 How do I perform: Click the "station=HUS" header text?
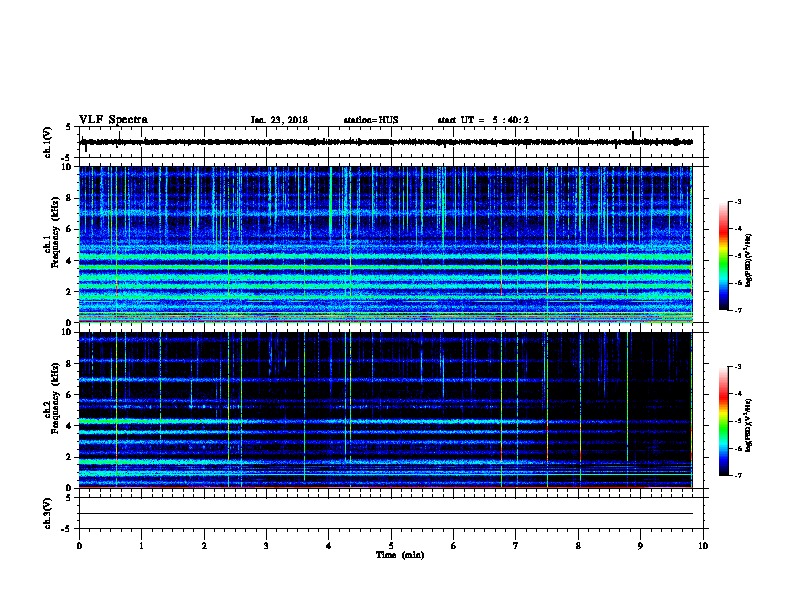point(371,120)
